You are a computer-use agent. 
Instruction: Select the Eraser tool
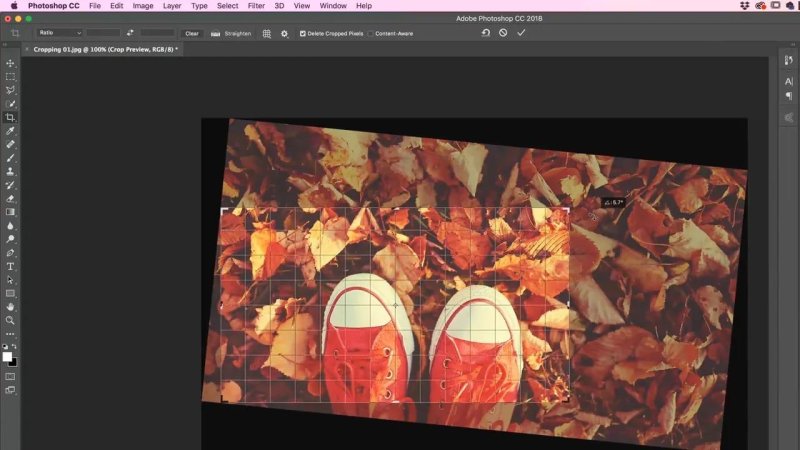[10, 198]
